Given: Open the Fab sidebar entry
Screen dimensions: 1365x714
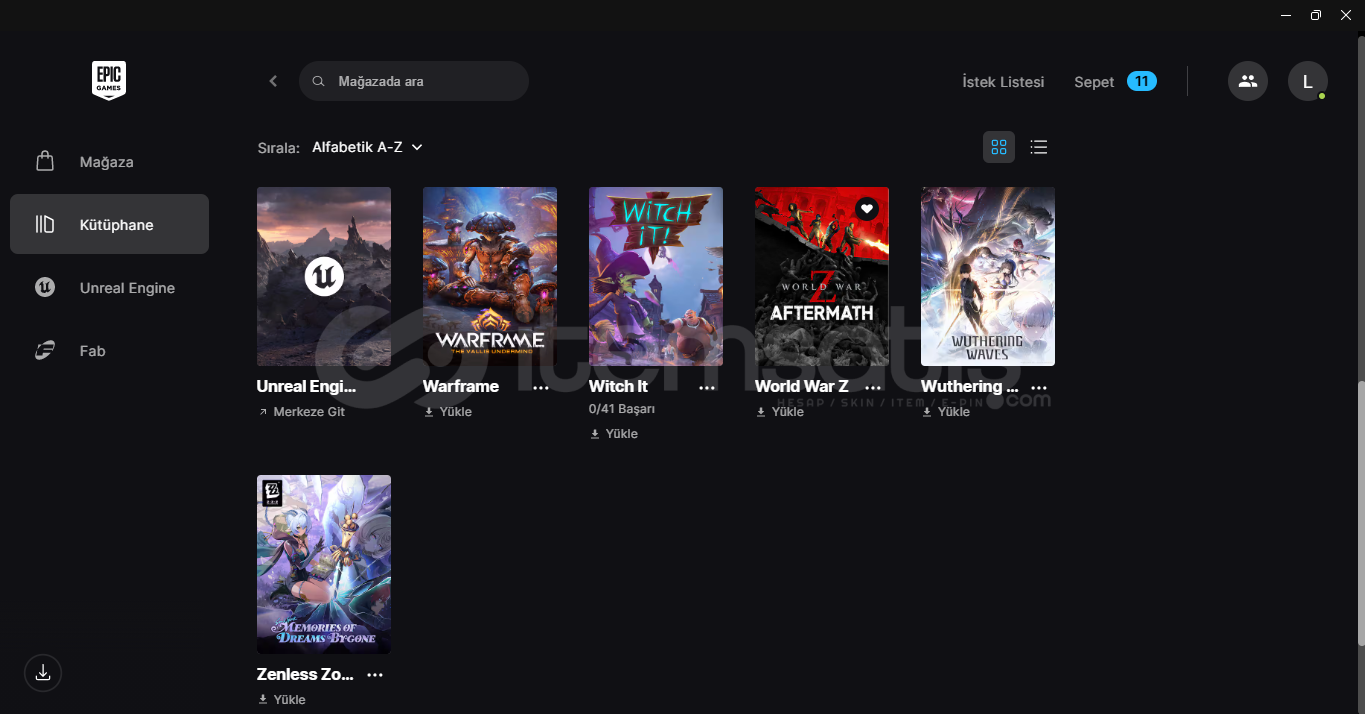Looking at the screenshot, I should 109,351.
